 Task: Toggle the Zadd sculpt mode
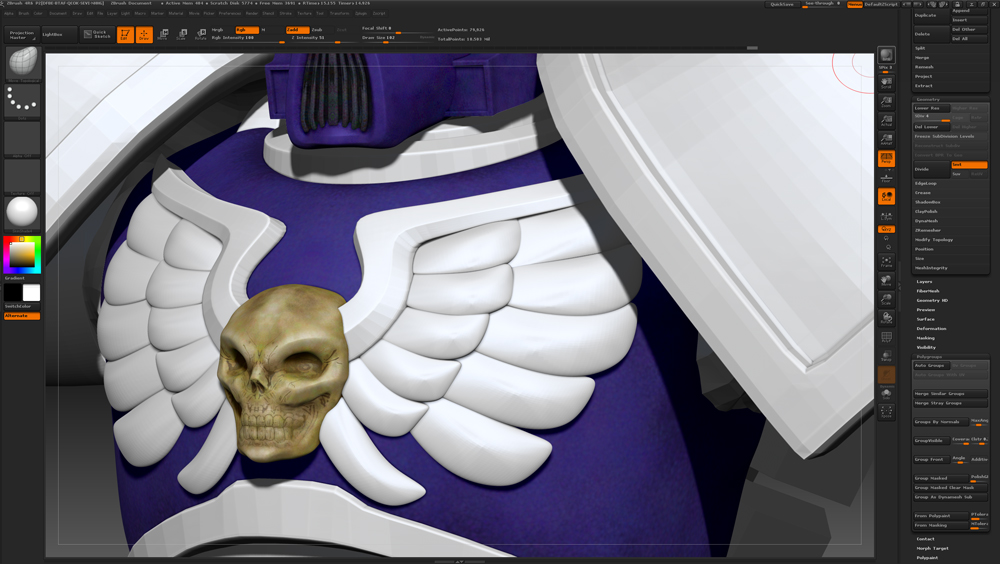(297, 30)
